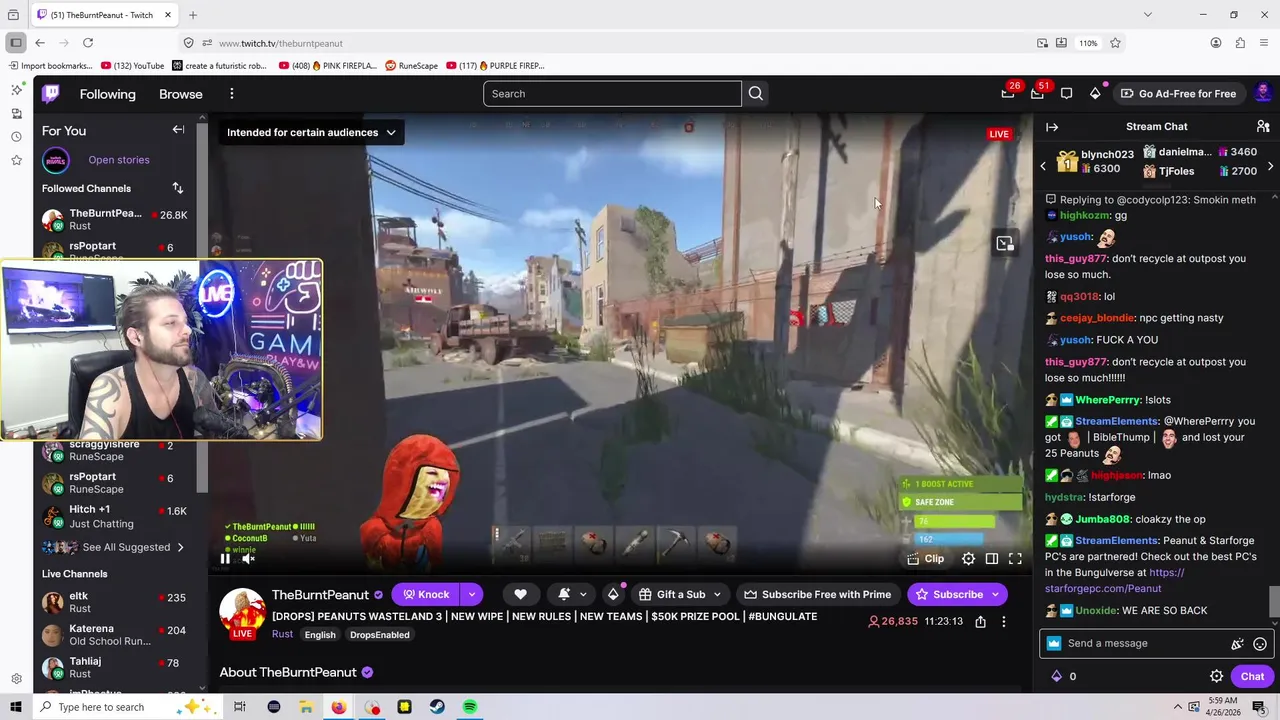Reload the page in the browser
The width and height of the screenshot is (1280, 720).
click(x=88, y=43)
